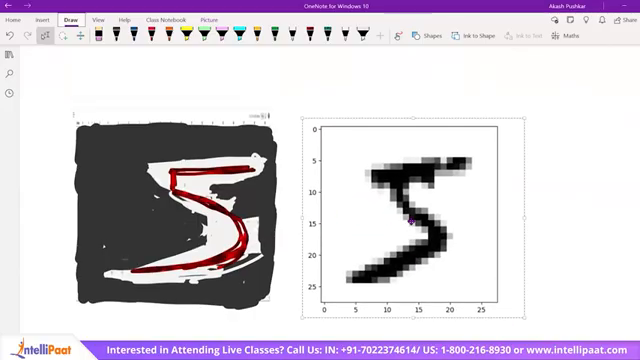The image size is (640, 360).
Task: Switch to the View tab
Action: pyautogui.click(x=98, y=20)
